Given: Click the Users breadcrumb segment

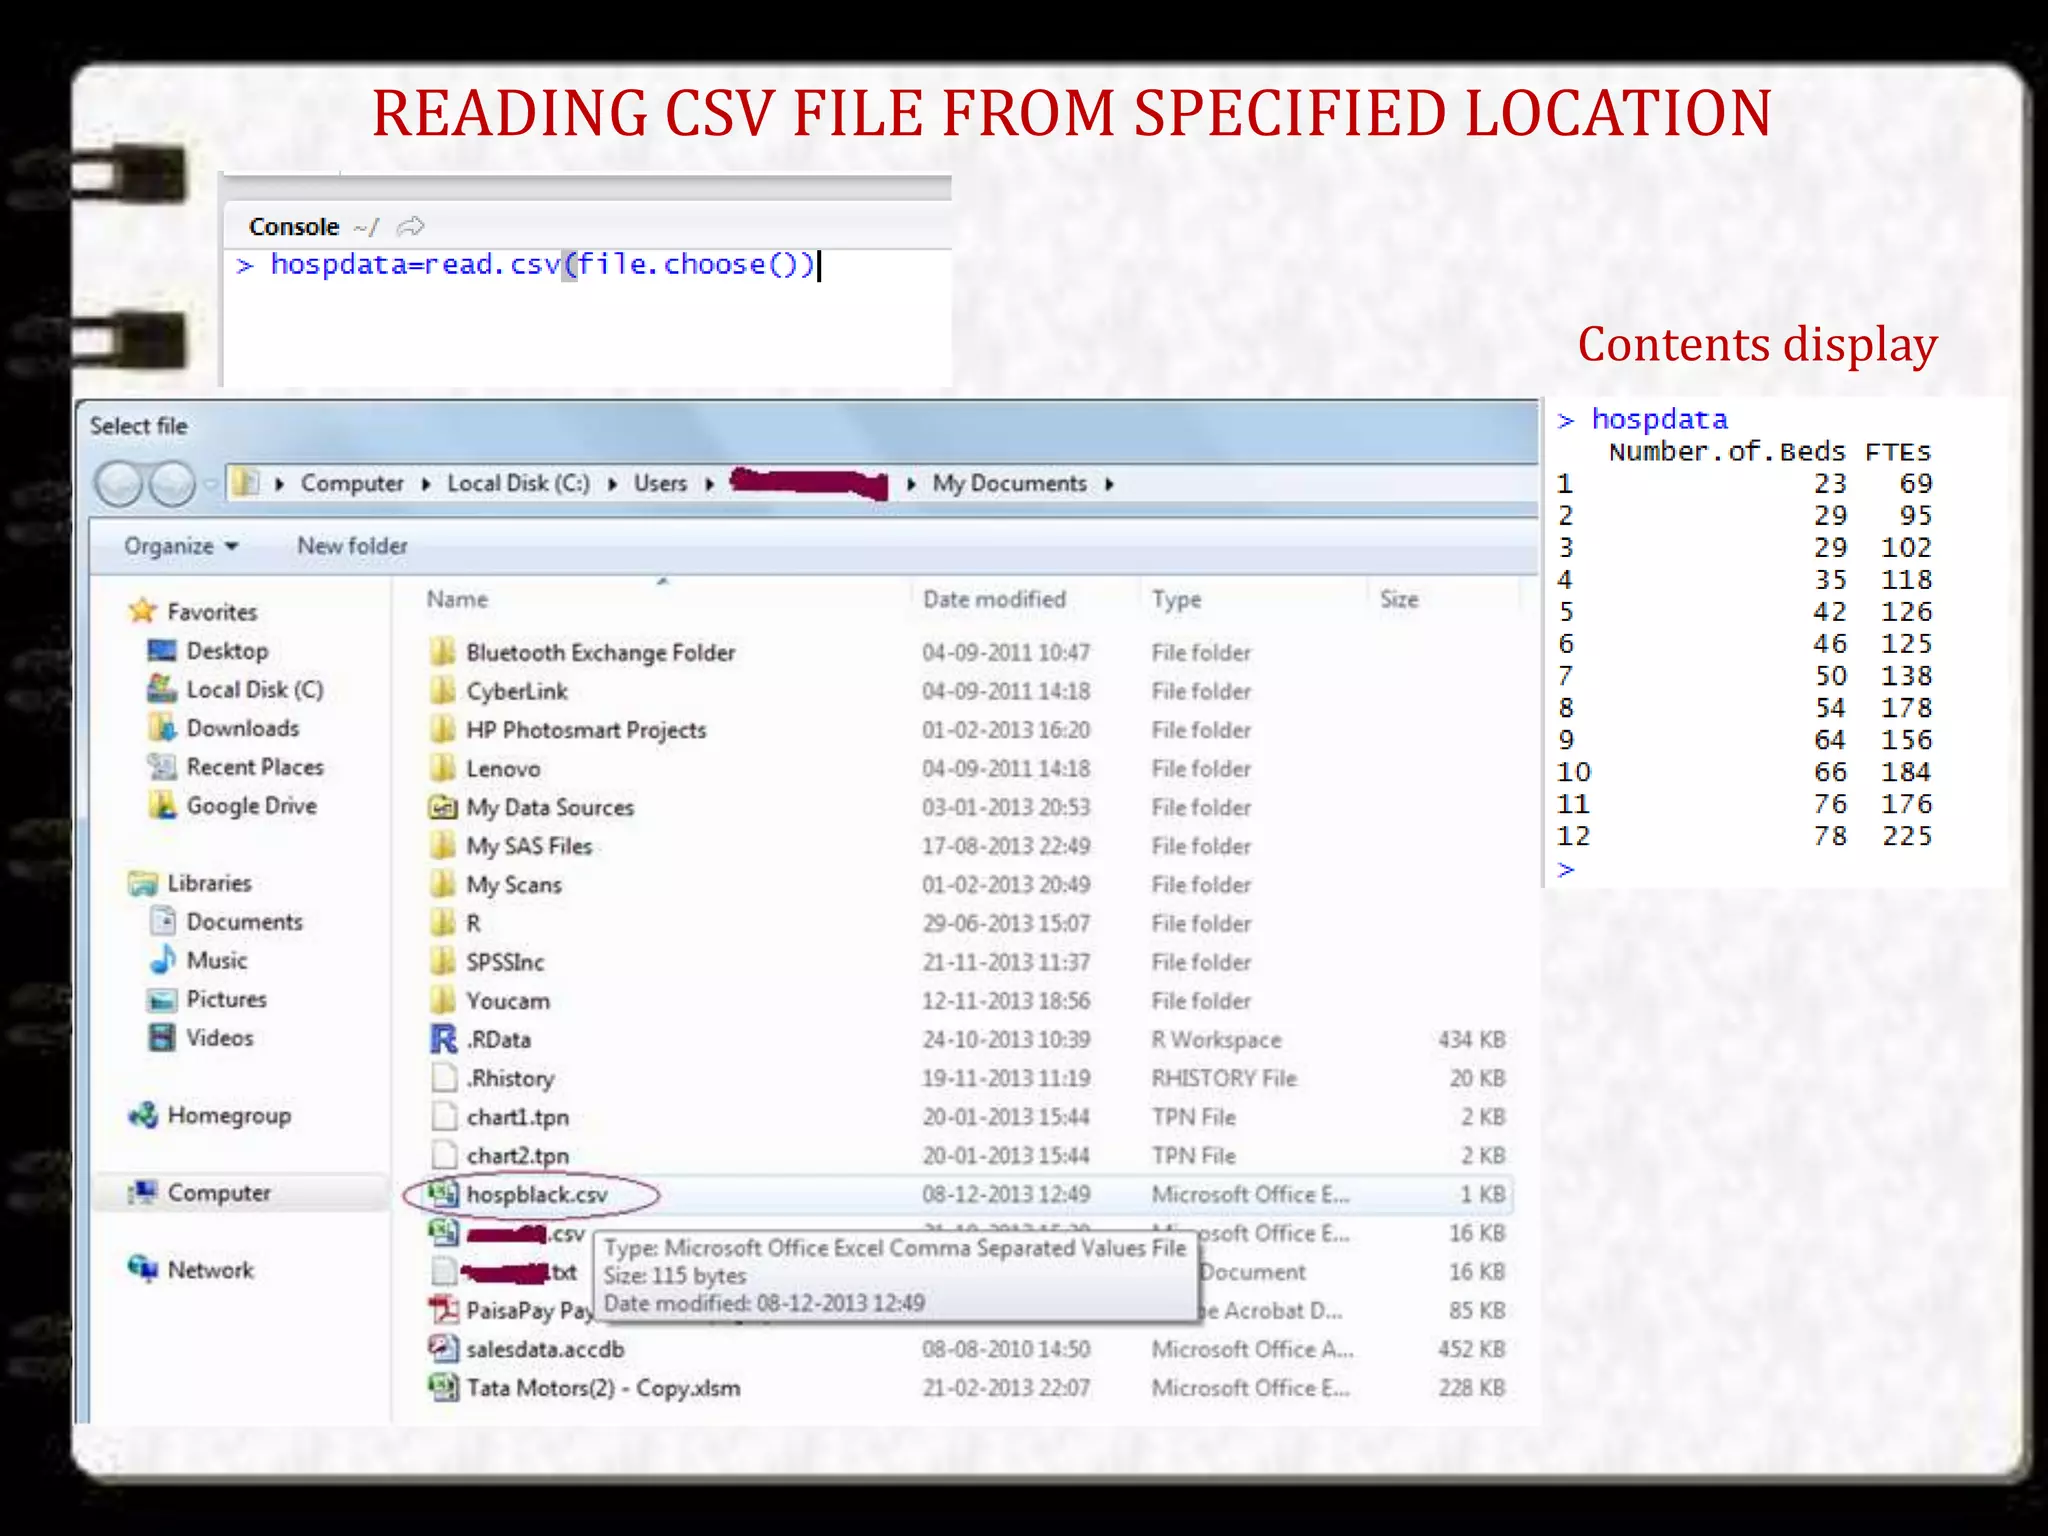Looking at the screenshot, I should coord(660,484).
